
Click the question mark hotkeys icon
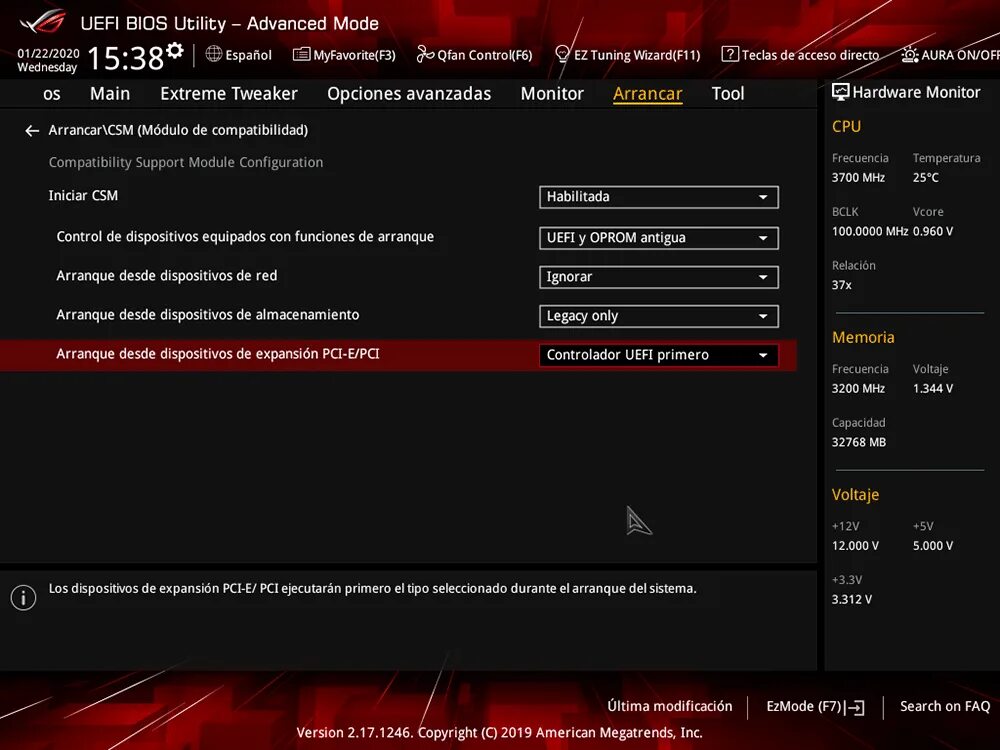coord(730,54)
